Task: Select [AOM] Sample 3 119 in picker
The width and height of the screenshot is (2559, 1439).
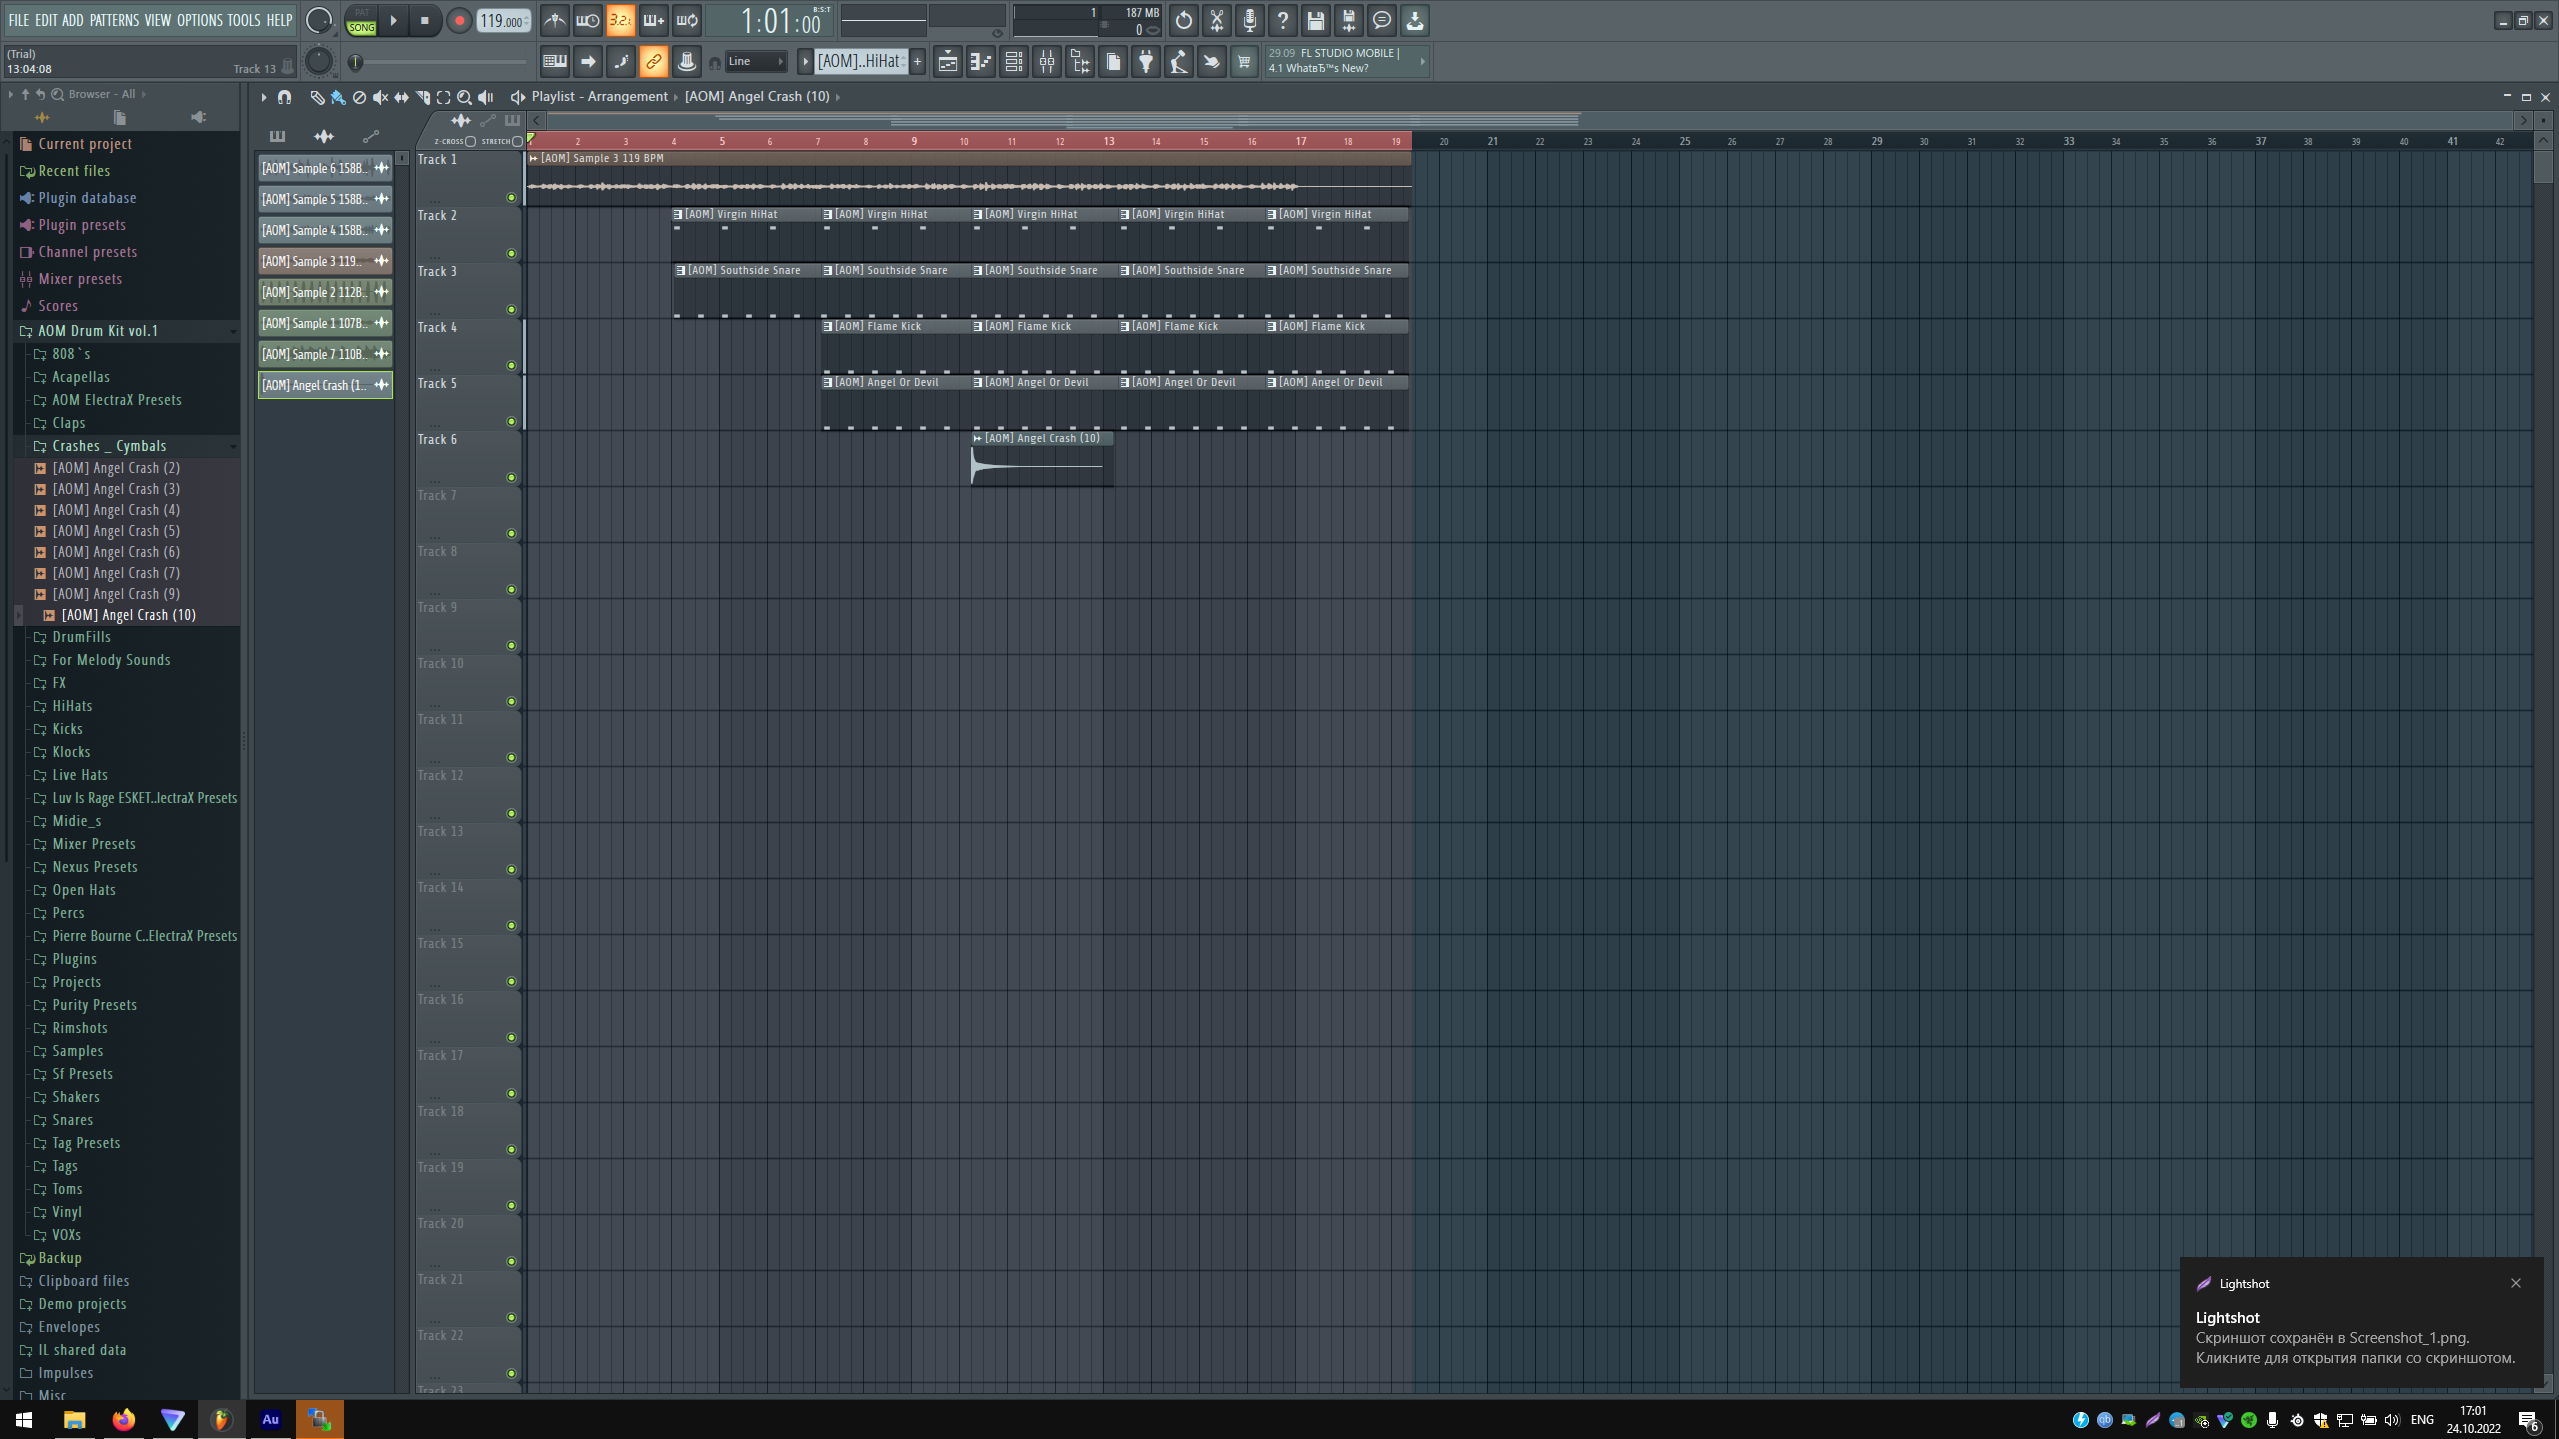Action: (325, 261)
